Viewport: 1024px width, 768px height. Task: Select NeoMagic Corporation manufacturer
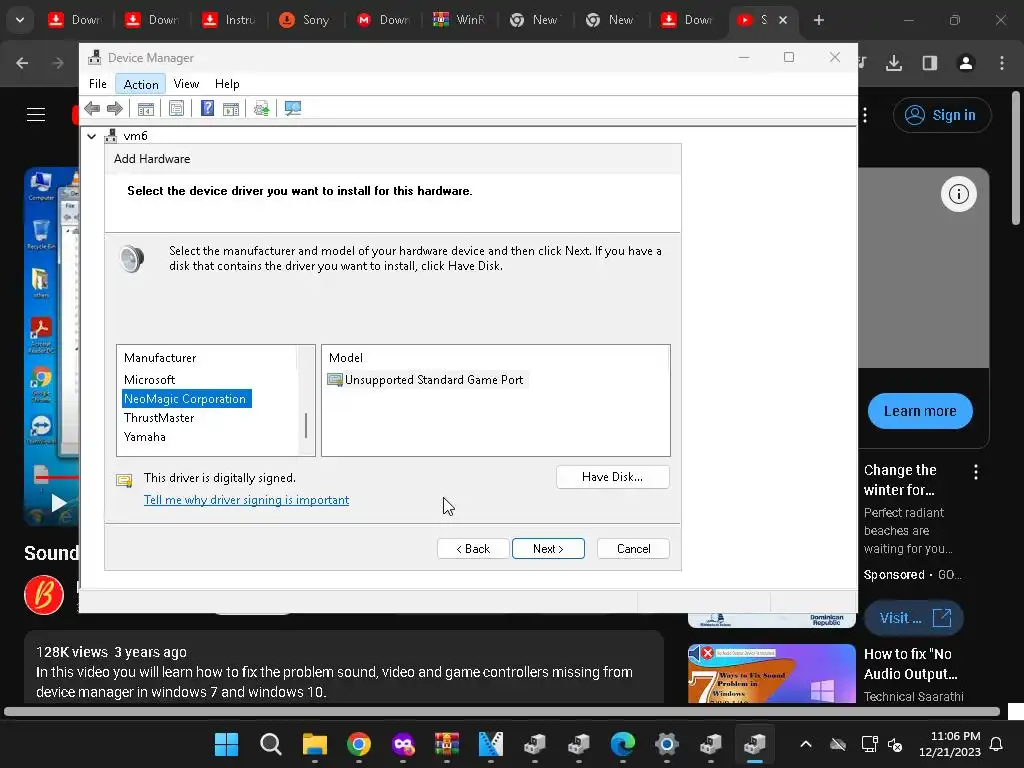(185, 398)
